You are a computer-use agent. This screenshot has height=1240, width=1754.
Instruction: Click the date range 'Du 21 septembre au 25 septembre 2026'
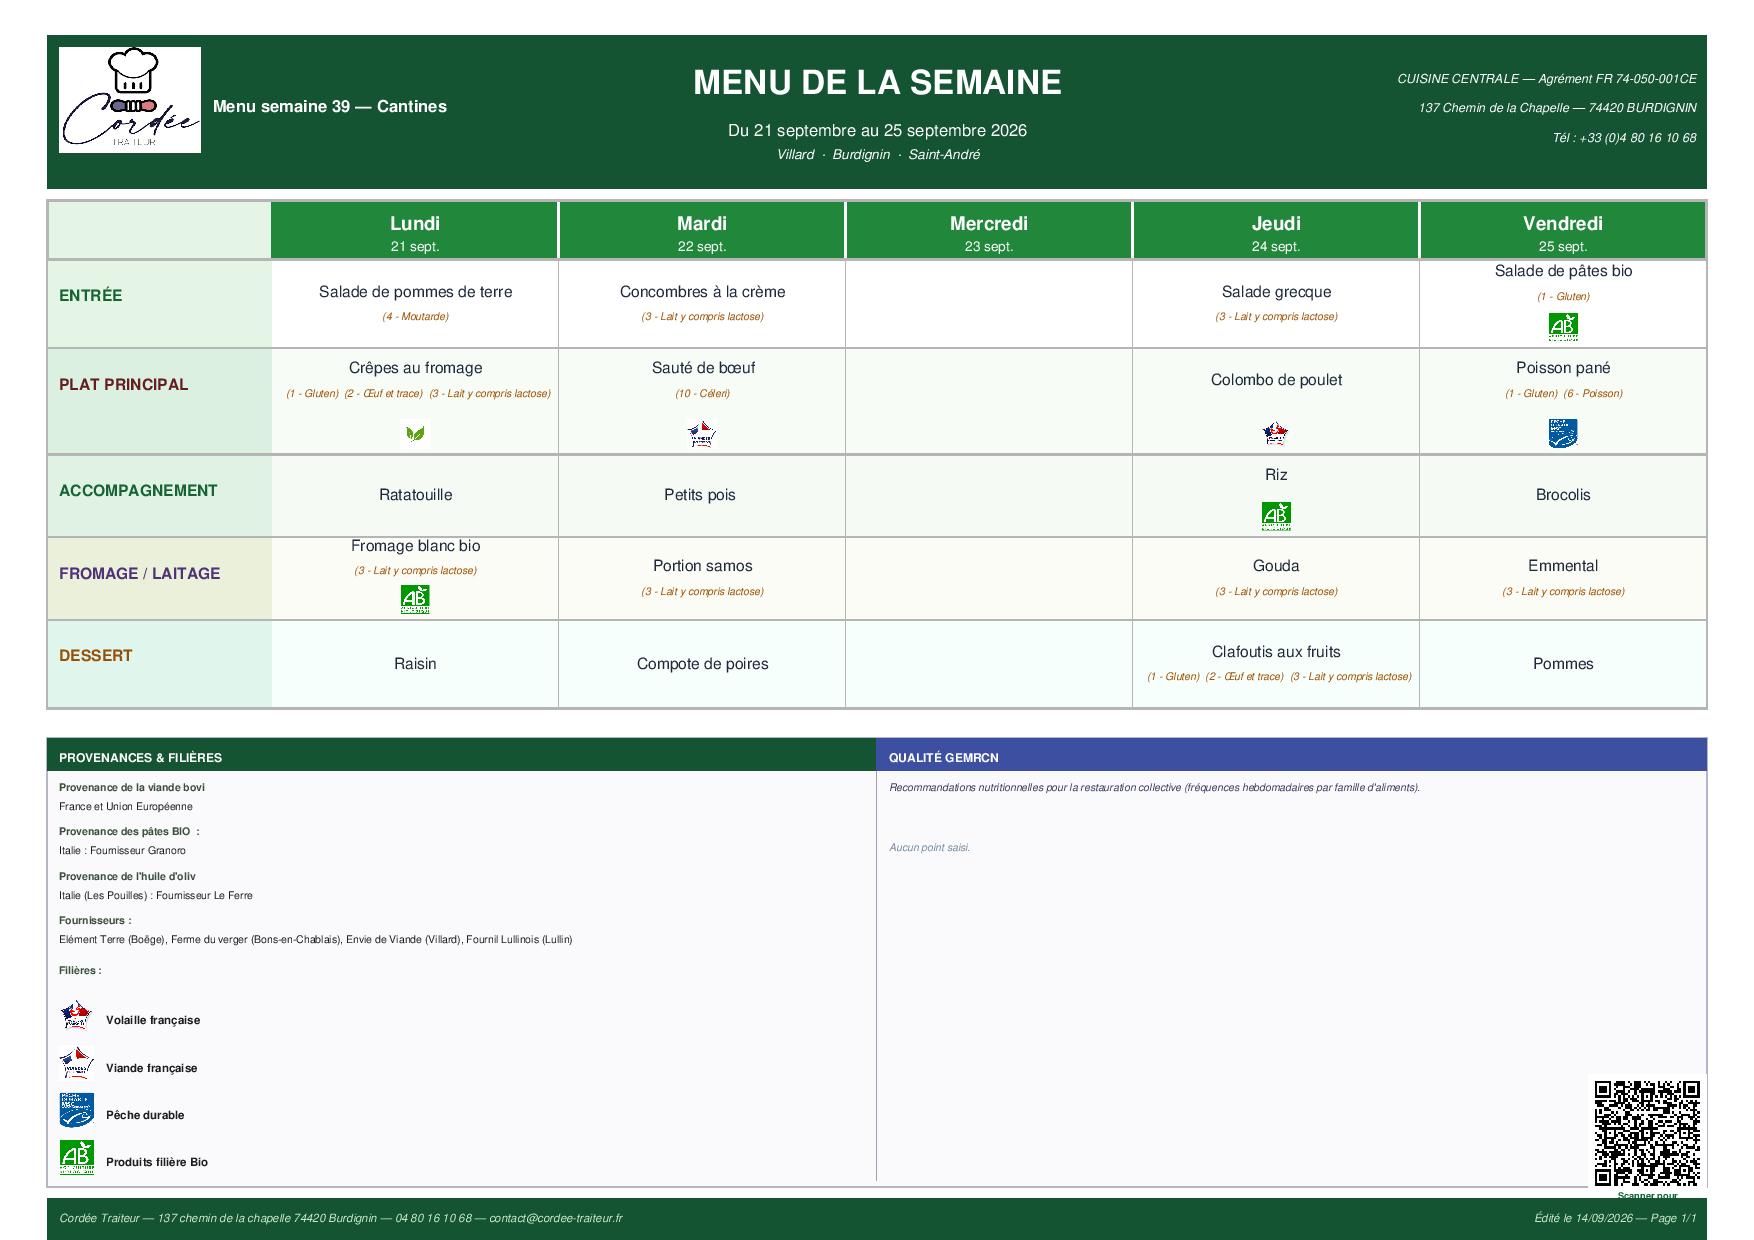pos(877,131)
